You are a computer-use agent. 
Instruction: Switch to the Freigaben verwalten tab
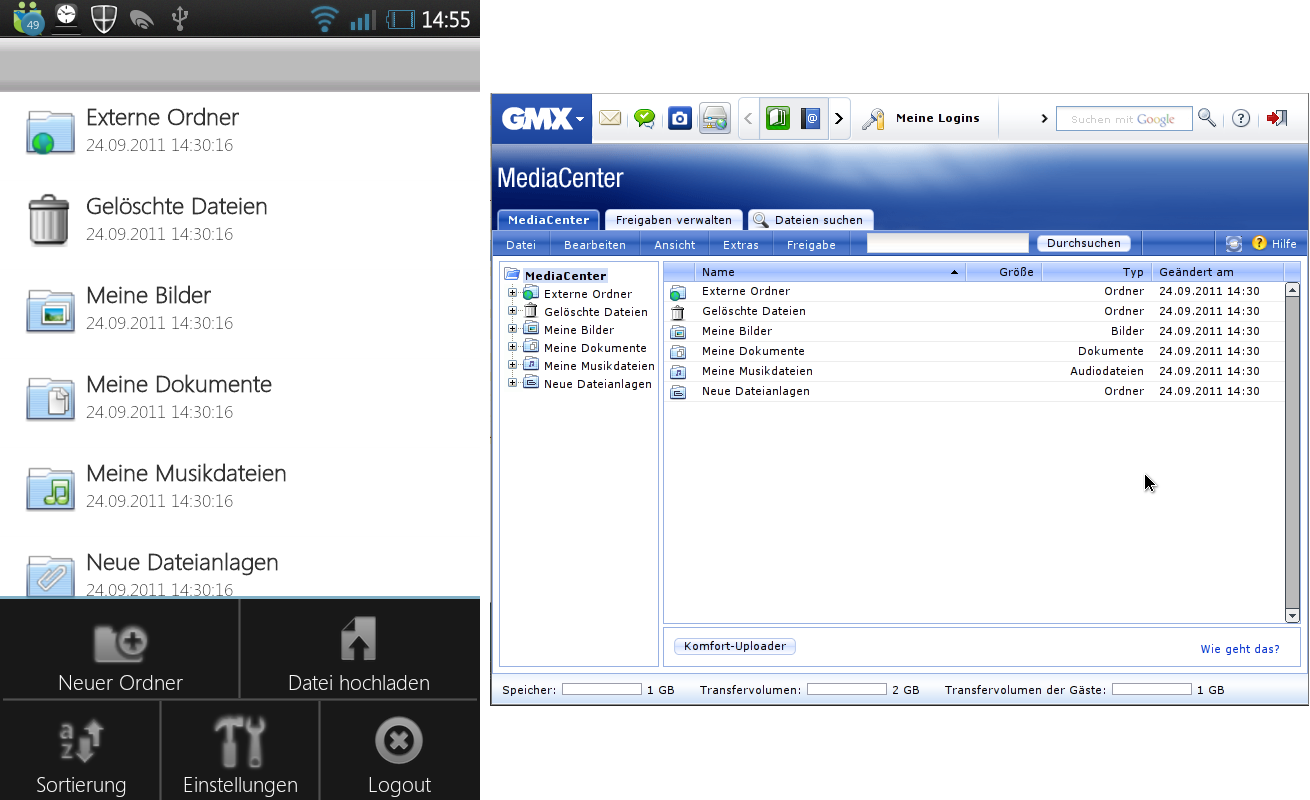pos(674,220)
